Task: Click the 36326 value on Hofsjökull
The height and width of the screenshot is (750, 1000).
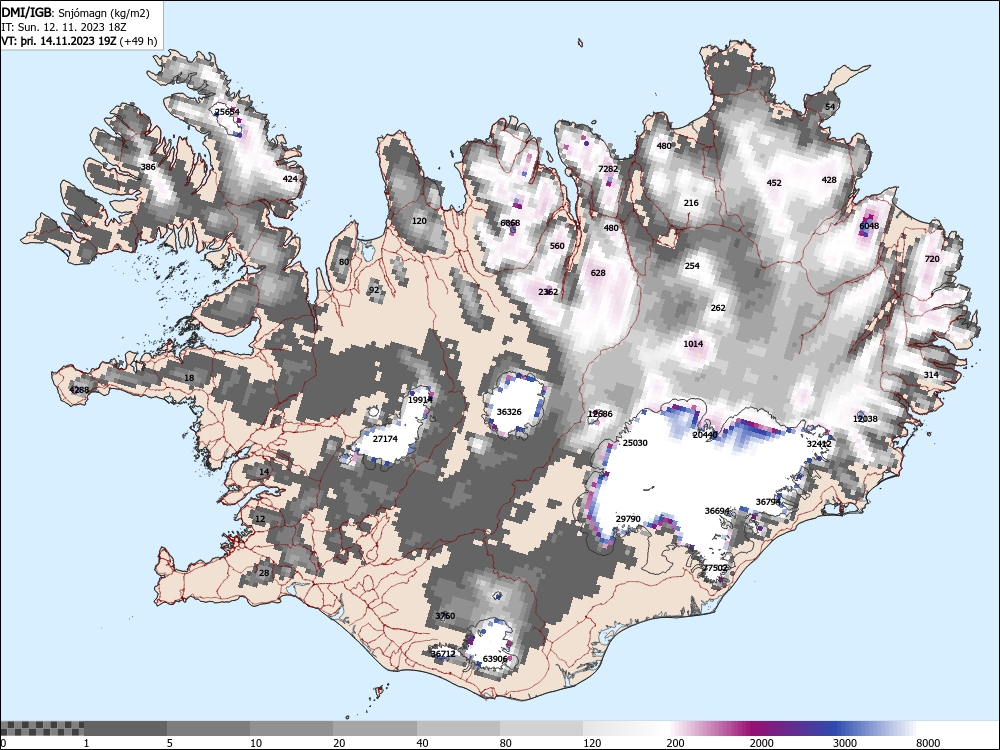Action: click(509, 412)
